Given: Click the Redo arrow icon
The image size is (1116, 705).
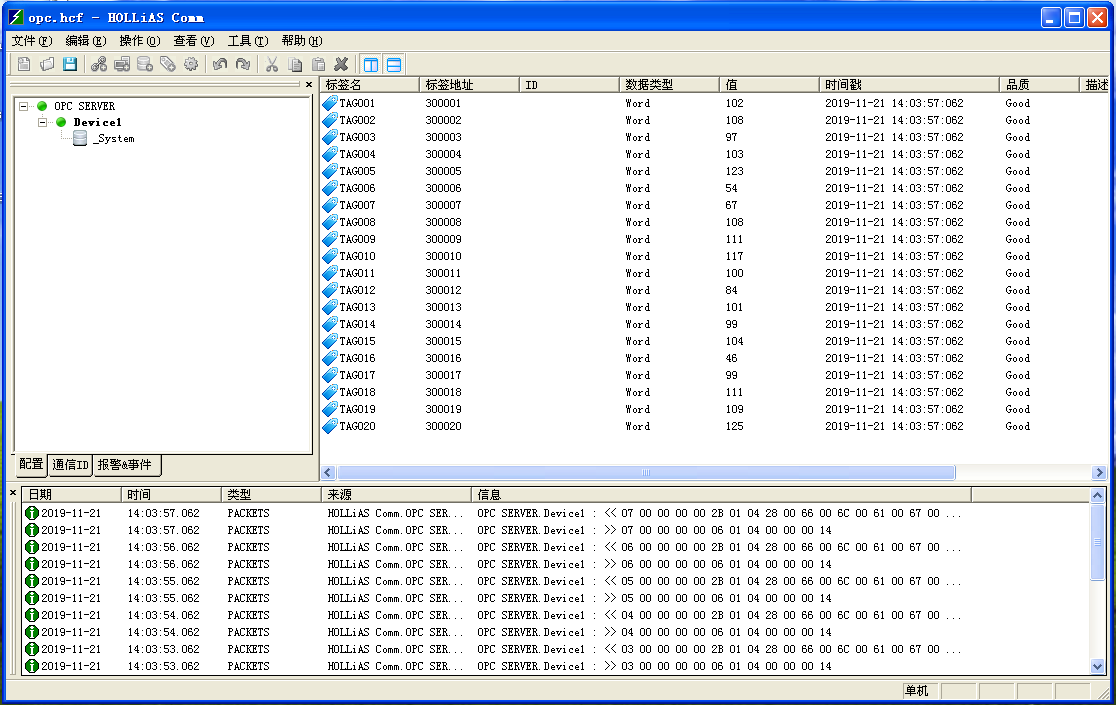Looking at the screenshot, I should click(243, 64).
